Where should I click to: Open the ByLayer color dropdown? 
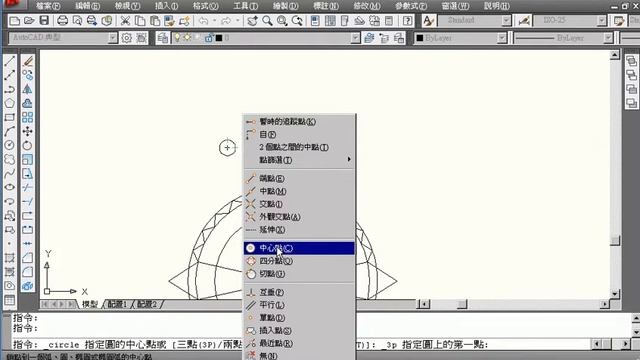pyautogui.click(x=502, y=38)
